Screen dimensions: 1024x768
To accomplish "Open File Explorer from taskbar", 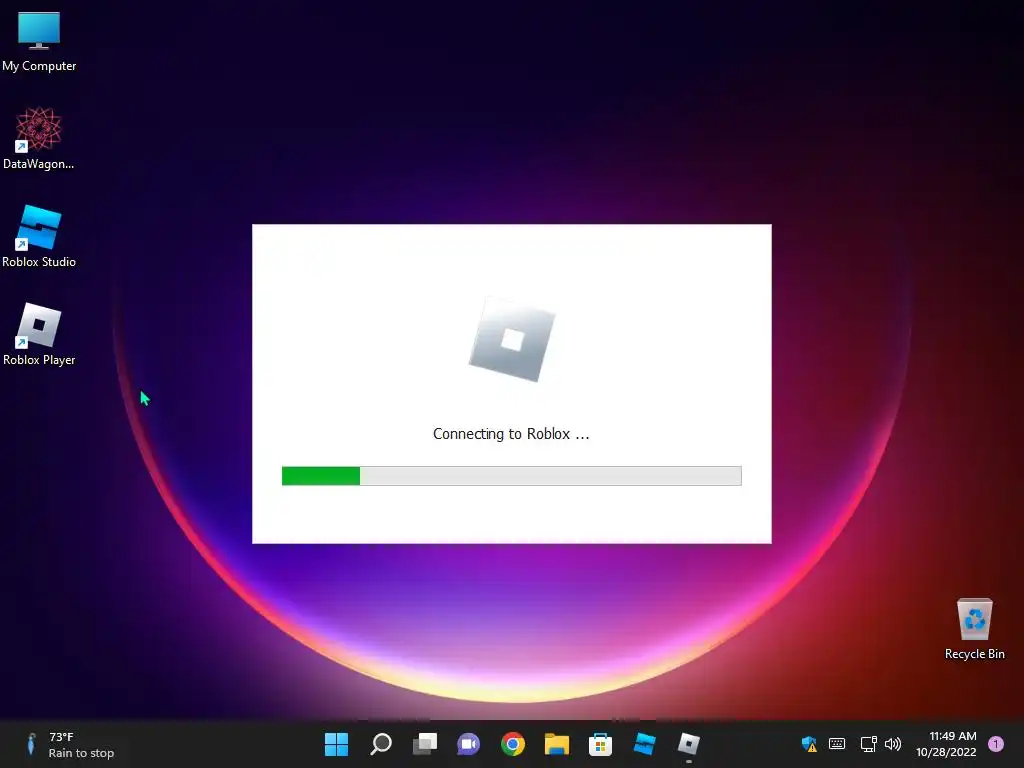I will pyautogui.click(x=556, y=744).
